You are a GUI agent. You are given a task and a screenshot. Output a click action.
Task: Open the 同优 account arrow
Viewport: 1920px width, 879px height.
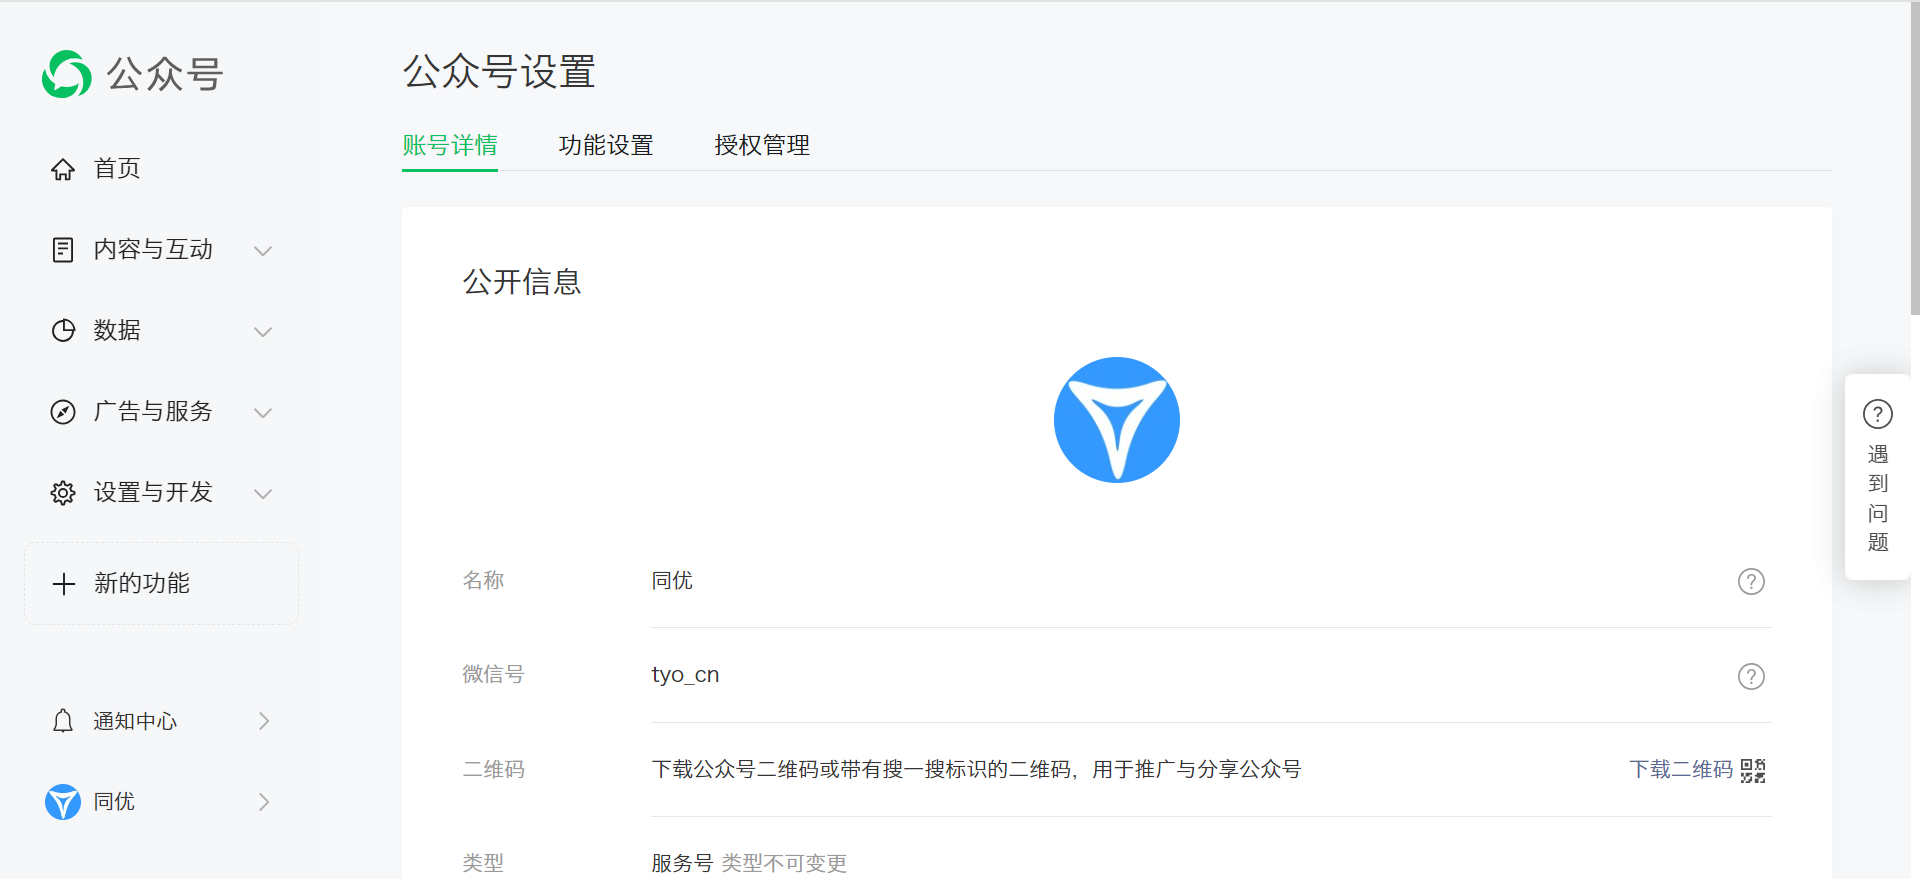(x=264, y=802)
